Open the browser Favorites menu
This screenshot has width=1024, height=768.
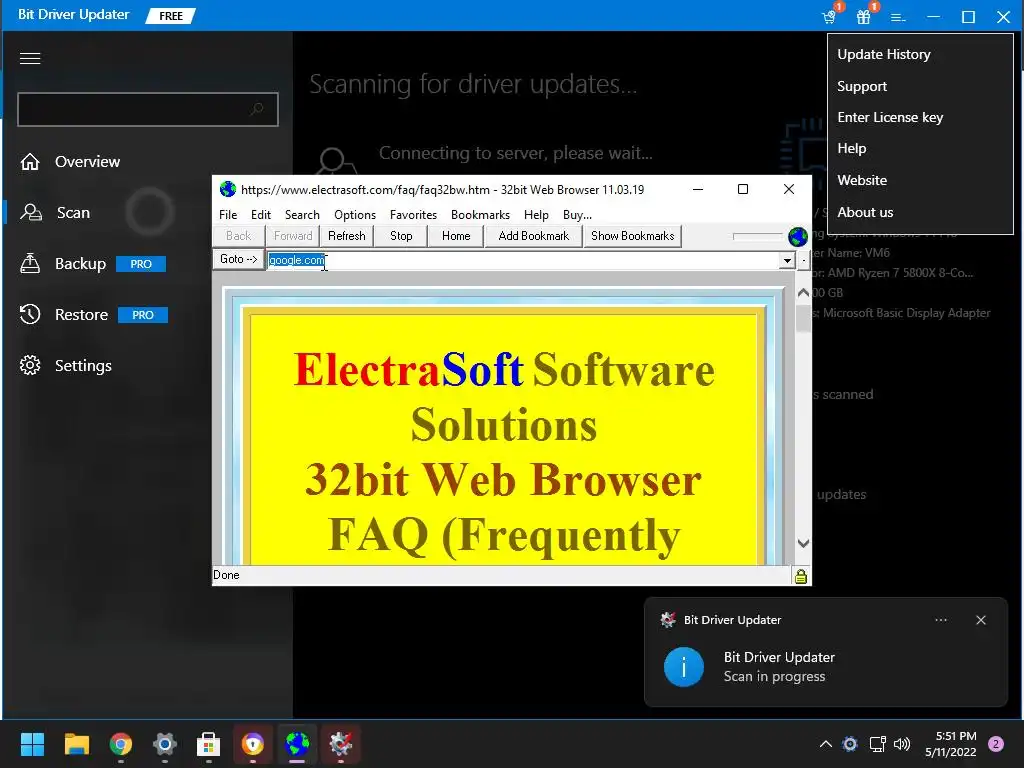[x=413, y=215]
